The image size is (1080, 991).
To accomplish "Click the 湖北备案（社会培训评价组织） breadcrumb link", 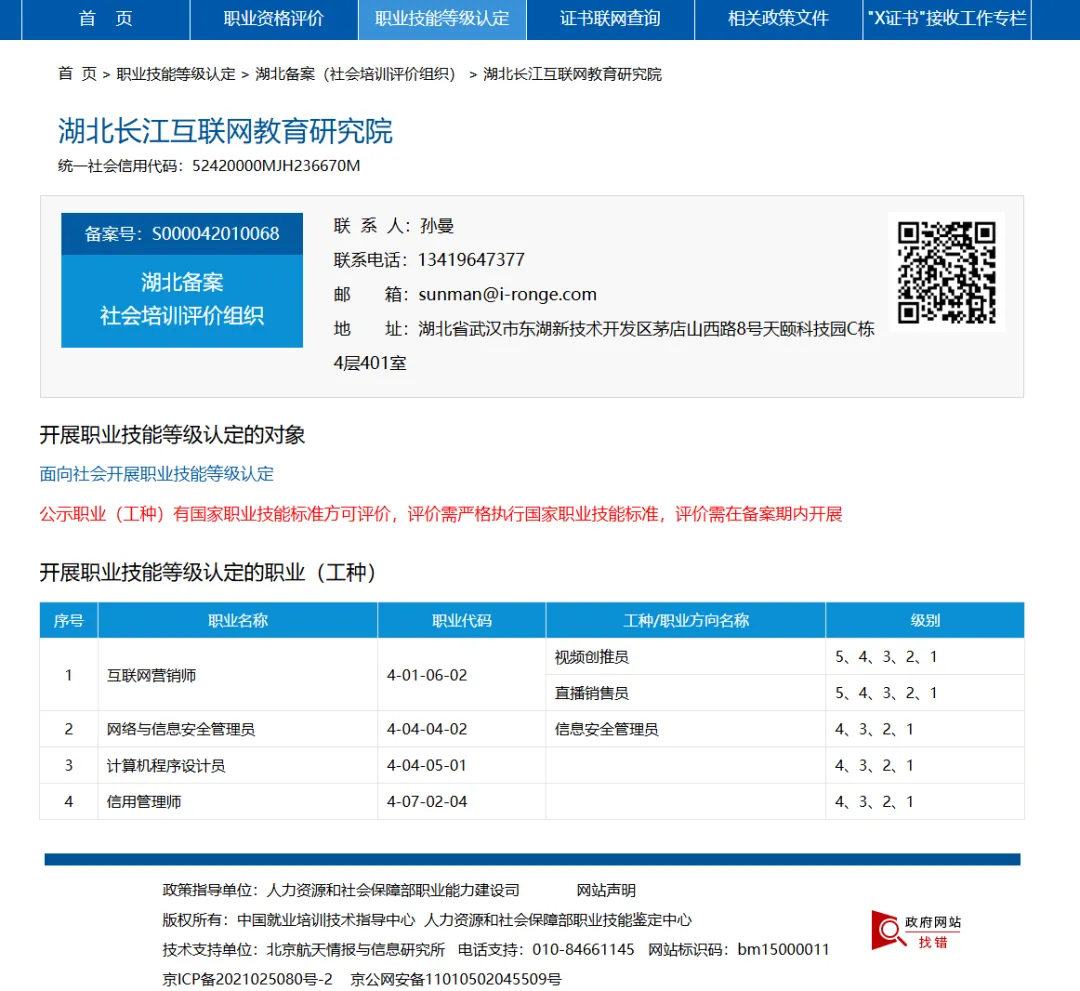I will click(x=355, y=74).
